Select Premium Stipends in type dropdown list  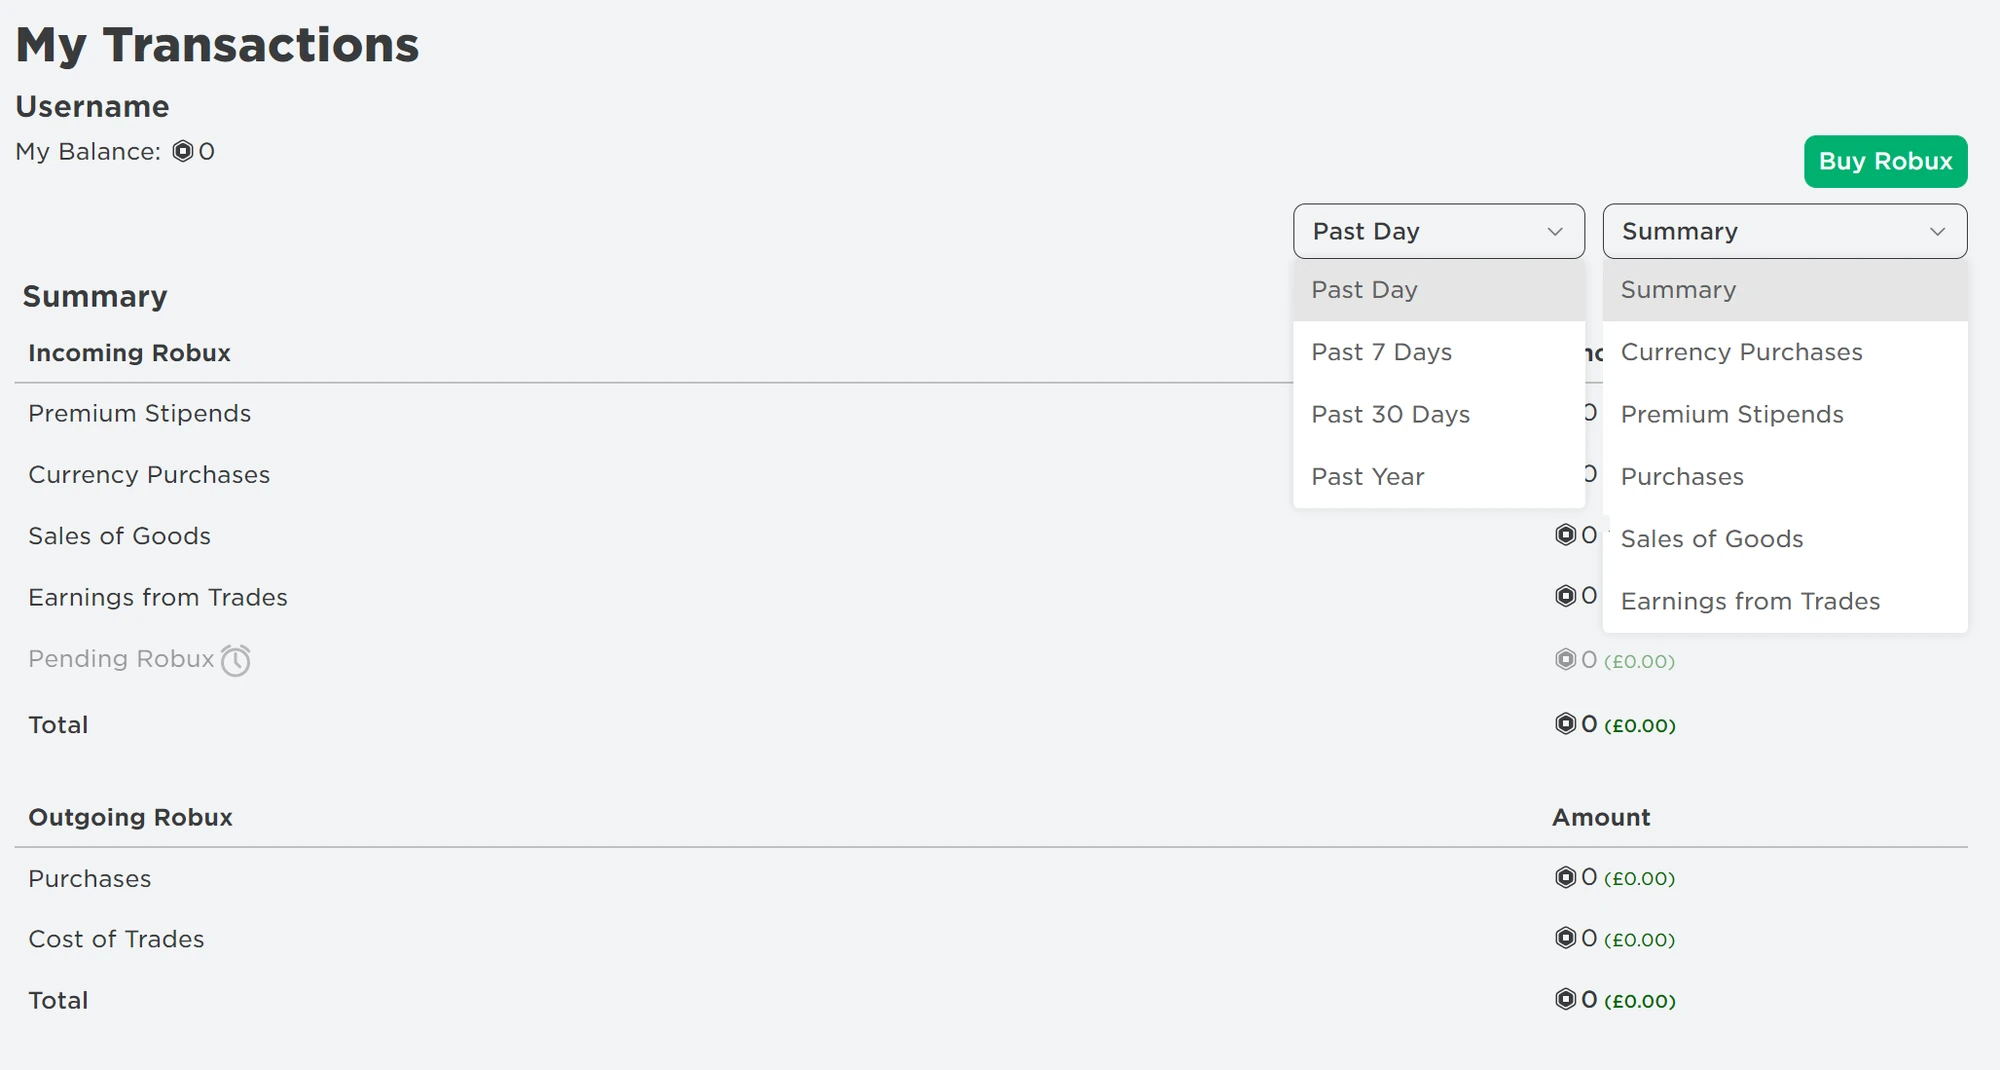click(x=1731, y=414)
